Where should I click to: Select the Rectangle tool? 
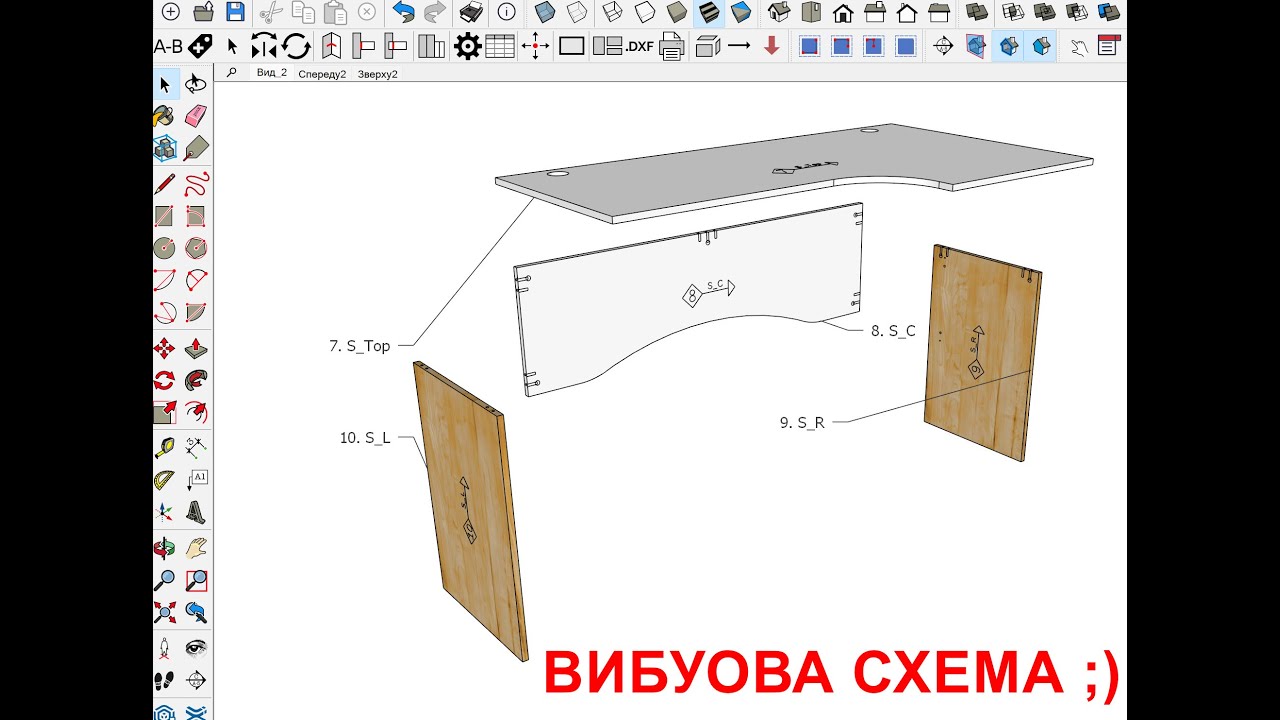click(x=165, y=216)
